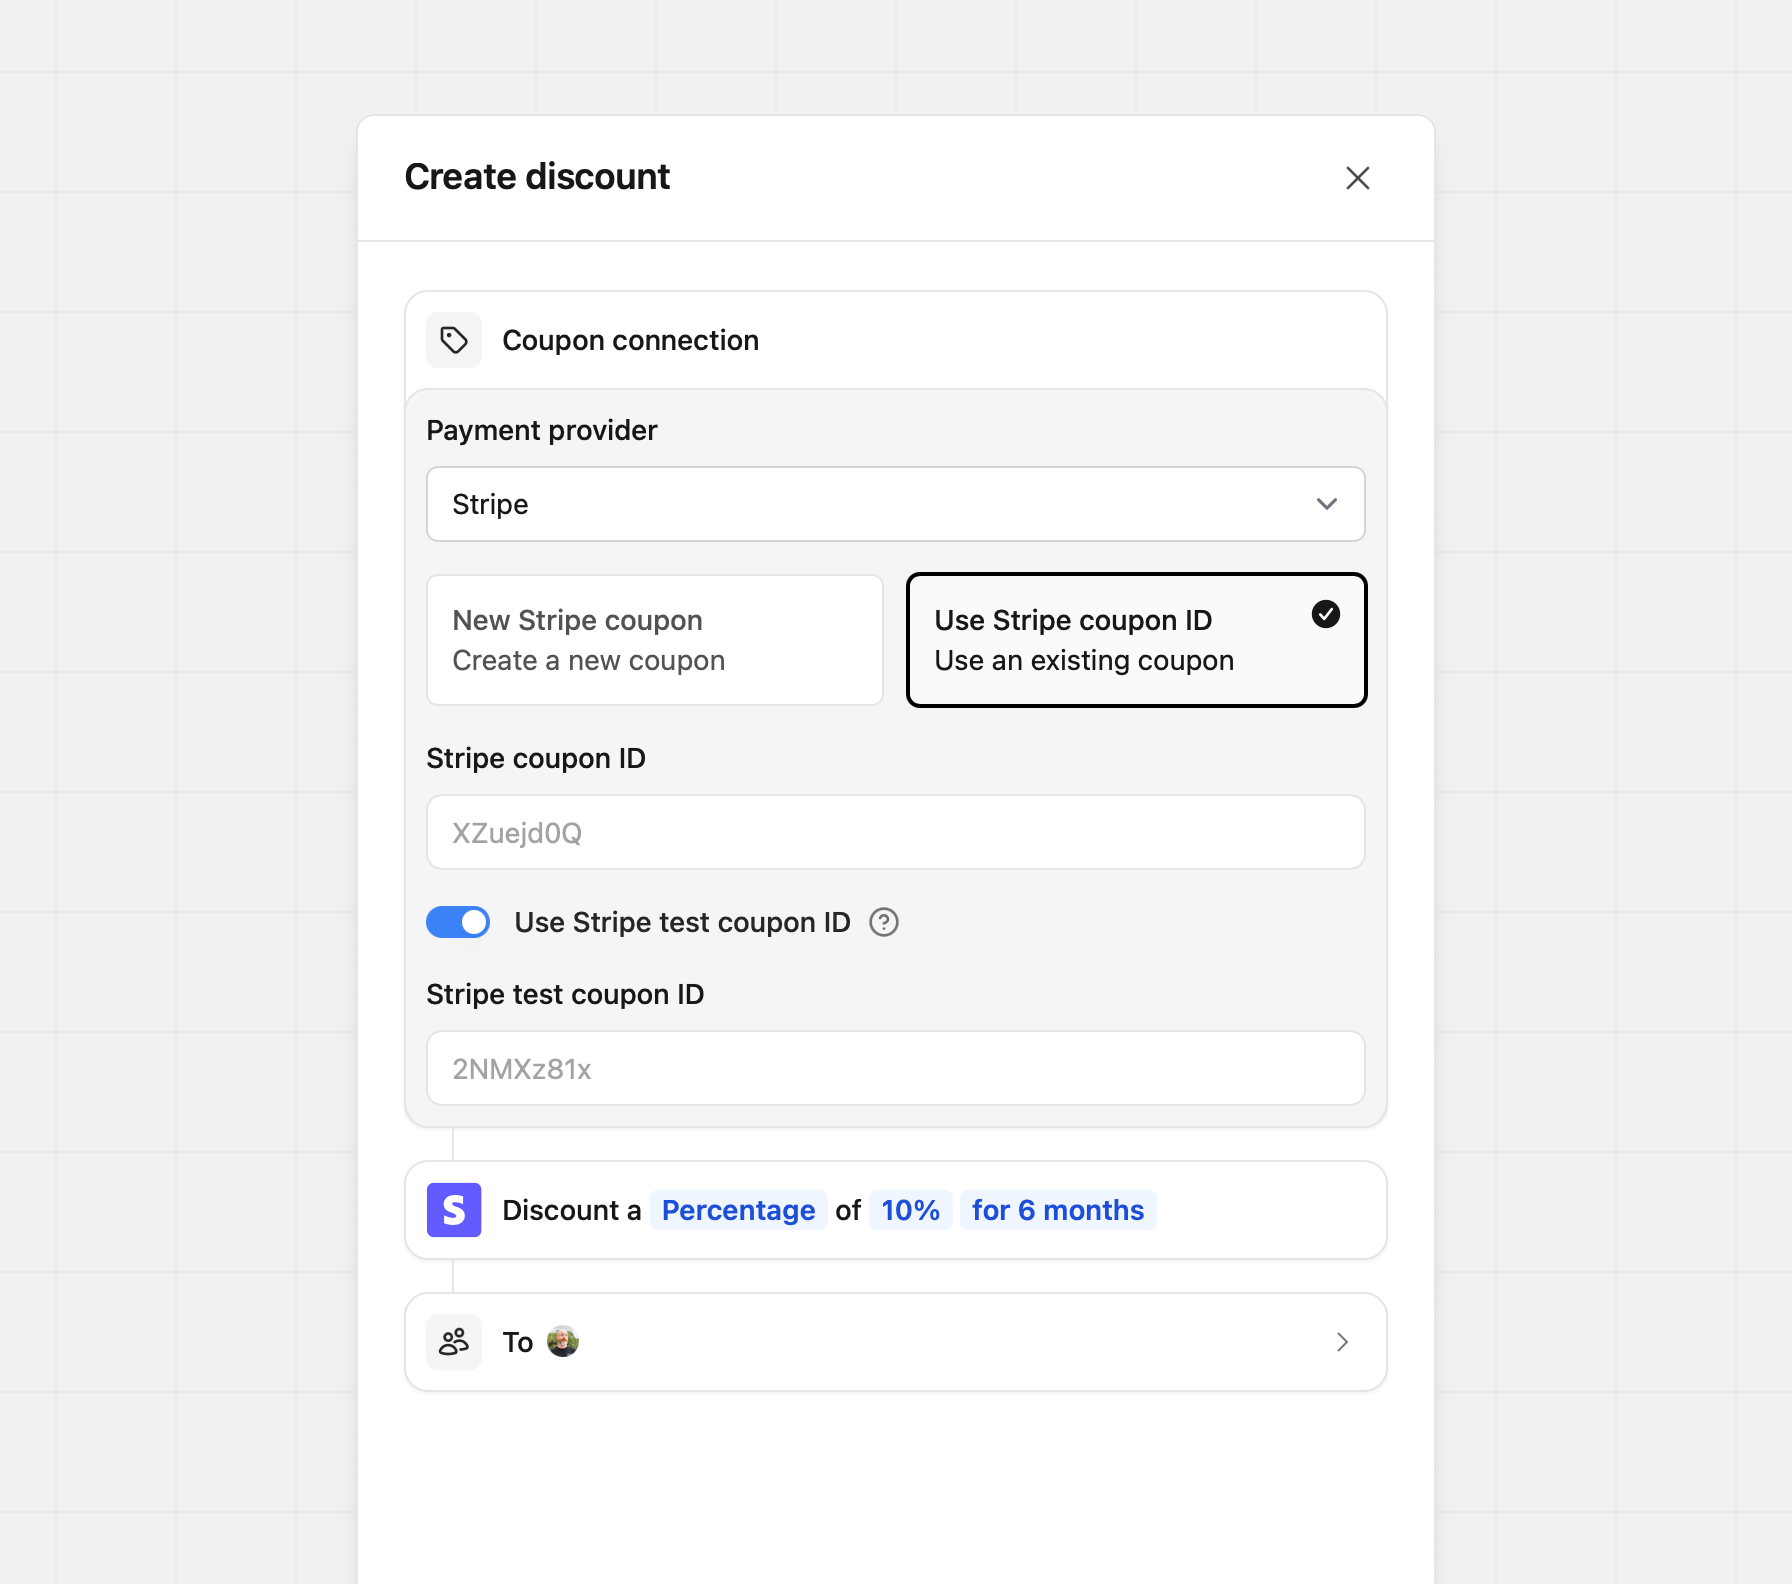Change the Percentage discount type
The width and height of the screenshot is (1792, 1584).
point(738,1210)
